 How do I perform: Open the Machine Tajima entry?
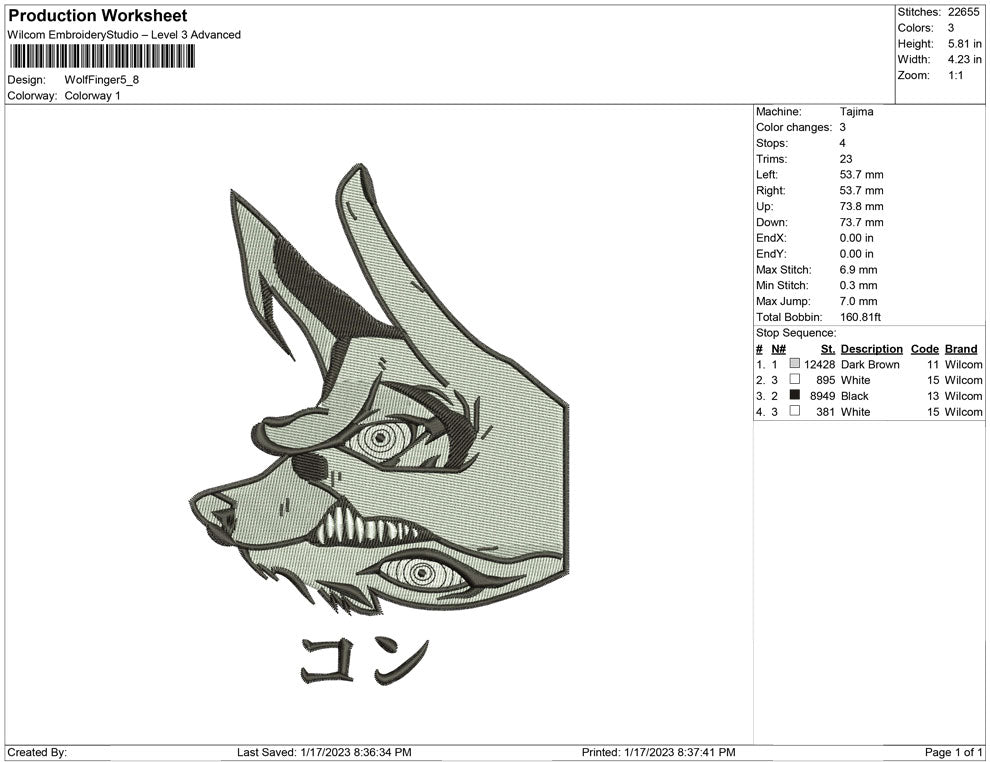coord(854,112)
